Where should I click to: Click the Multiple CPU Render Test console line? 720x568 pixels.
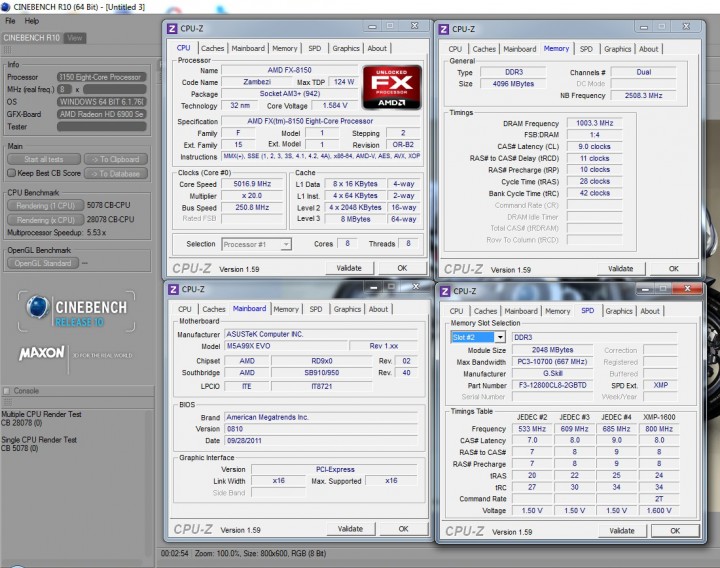pos(41,414)
